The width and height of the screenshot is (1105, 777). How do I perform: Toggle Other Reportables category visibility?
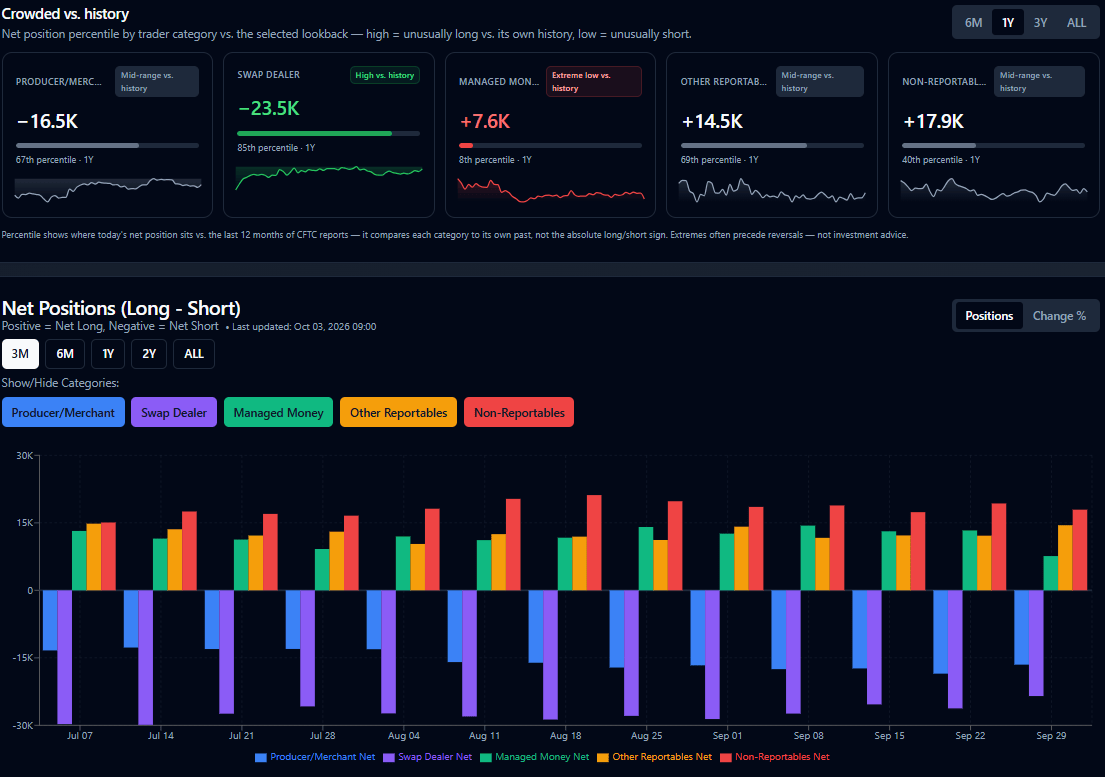[398, 412]
